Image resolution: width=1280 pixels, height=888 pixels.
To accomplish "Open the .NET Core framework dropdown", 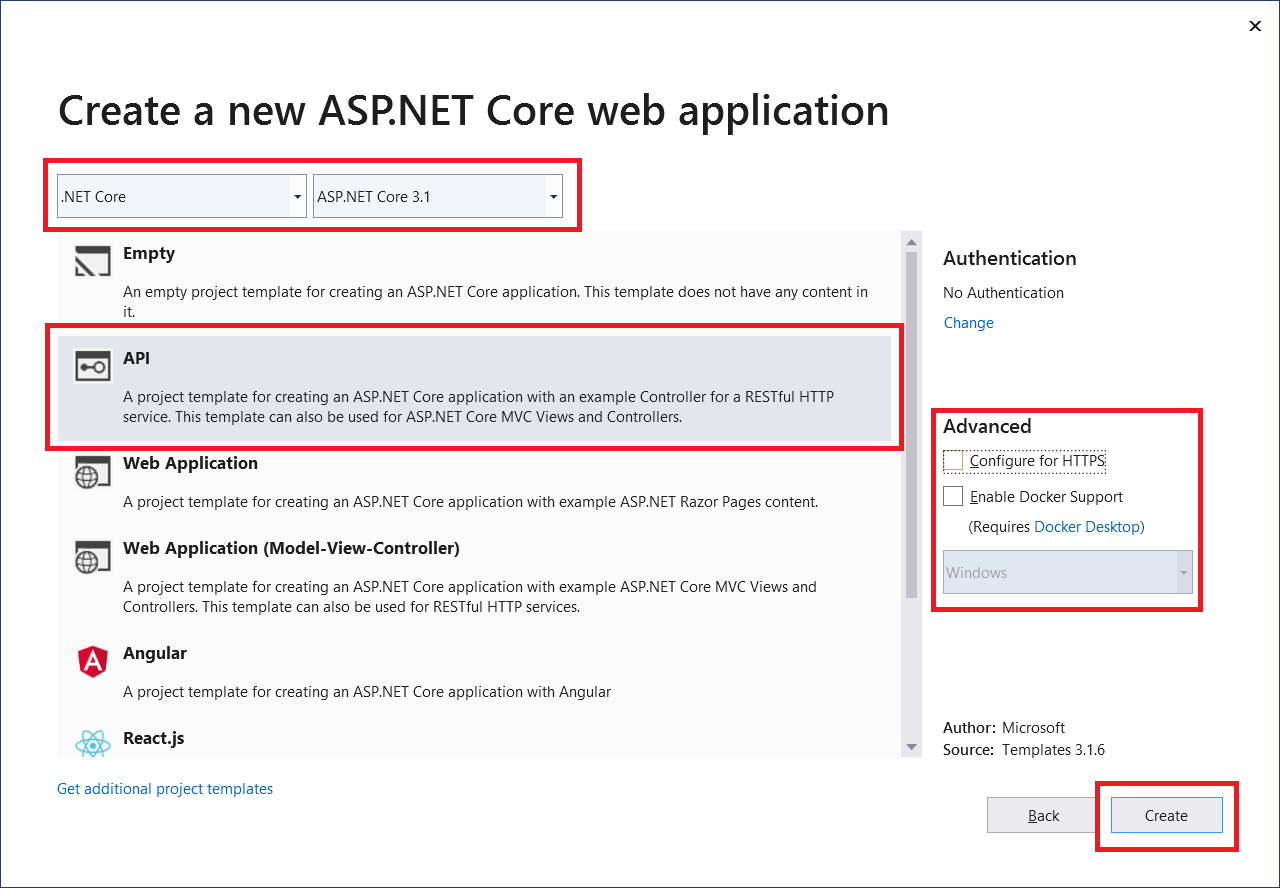I will point(181,196).
